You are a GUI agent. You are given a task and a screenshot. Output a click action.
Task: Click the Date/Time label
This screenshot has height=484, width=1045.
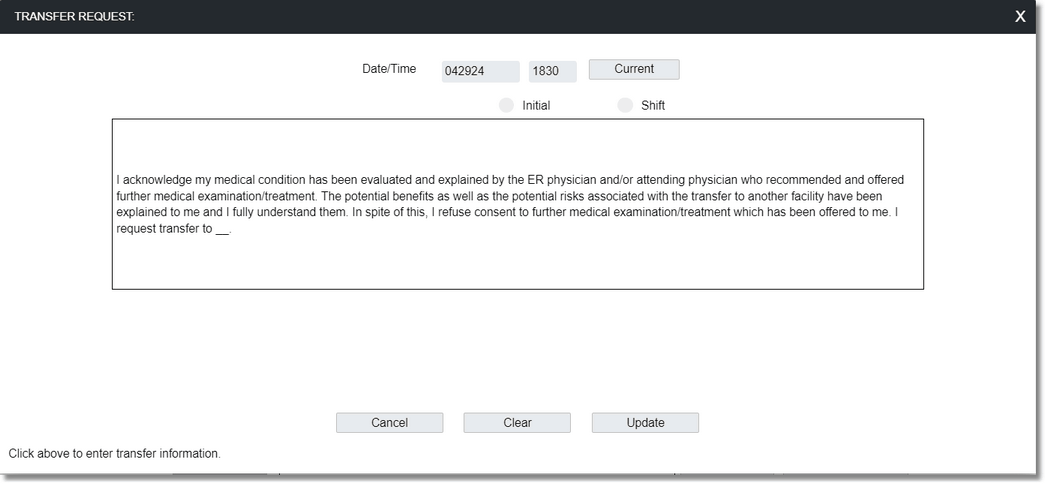click(389, 69)
